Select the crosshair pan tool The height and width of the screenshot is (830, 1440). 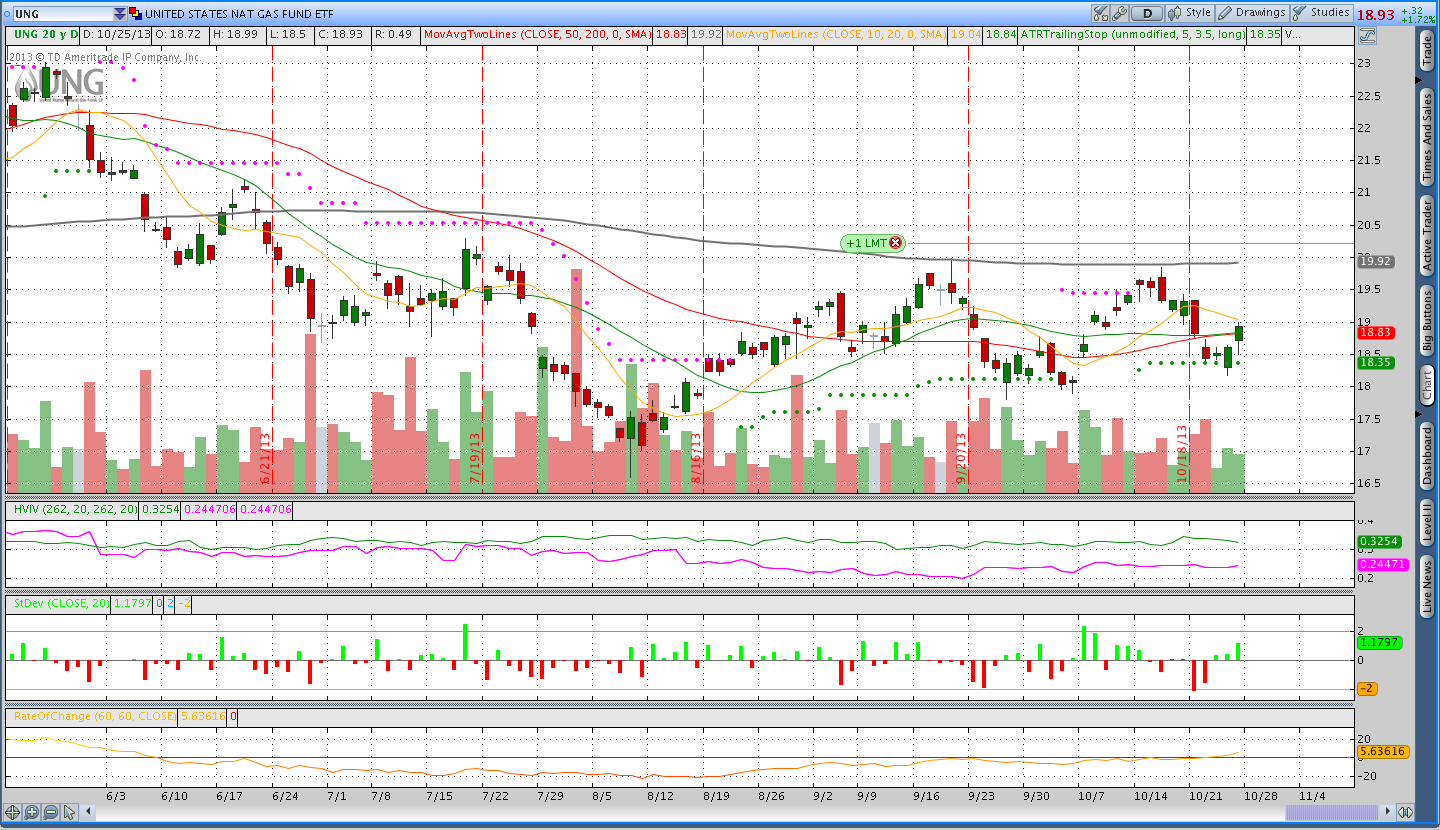click(13, 812)
